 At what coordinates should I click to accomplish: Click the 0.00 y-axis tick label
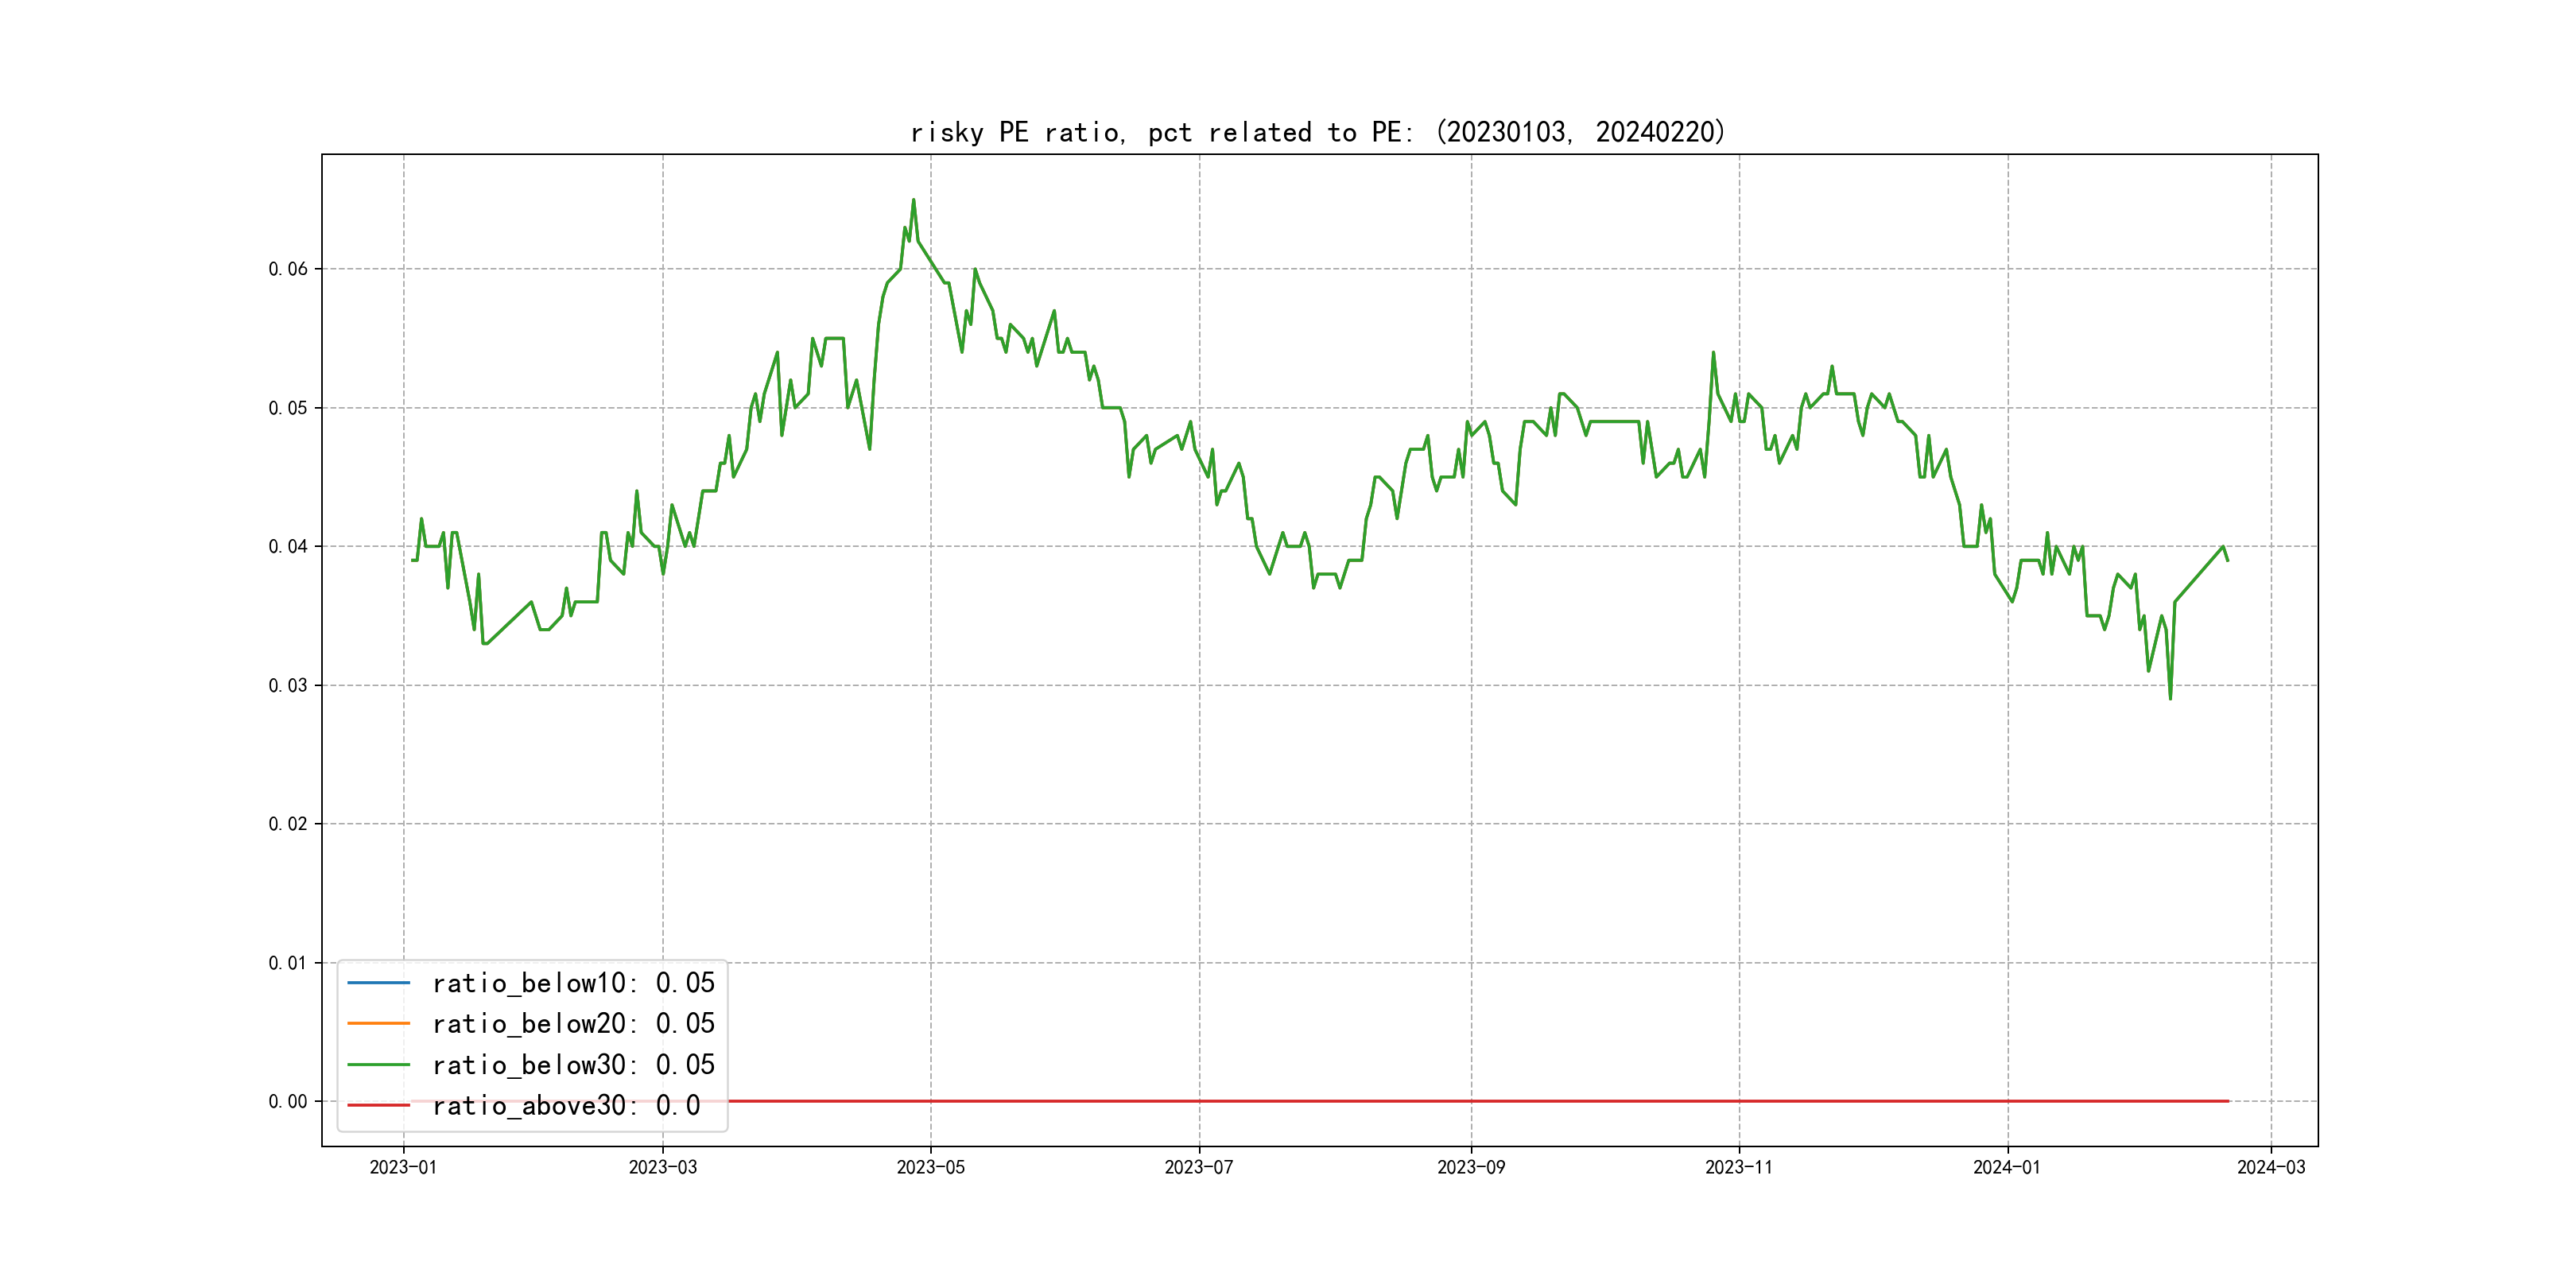(x=288, y=1101)
